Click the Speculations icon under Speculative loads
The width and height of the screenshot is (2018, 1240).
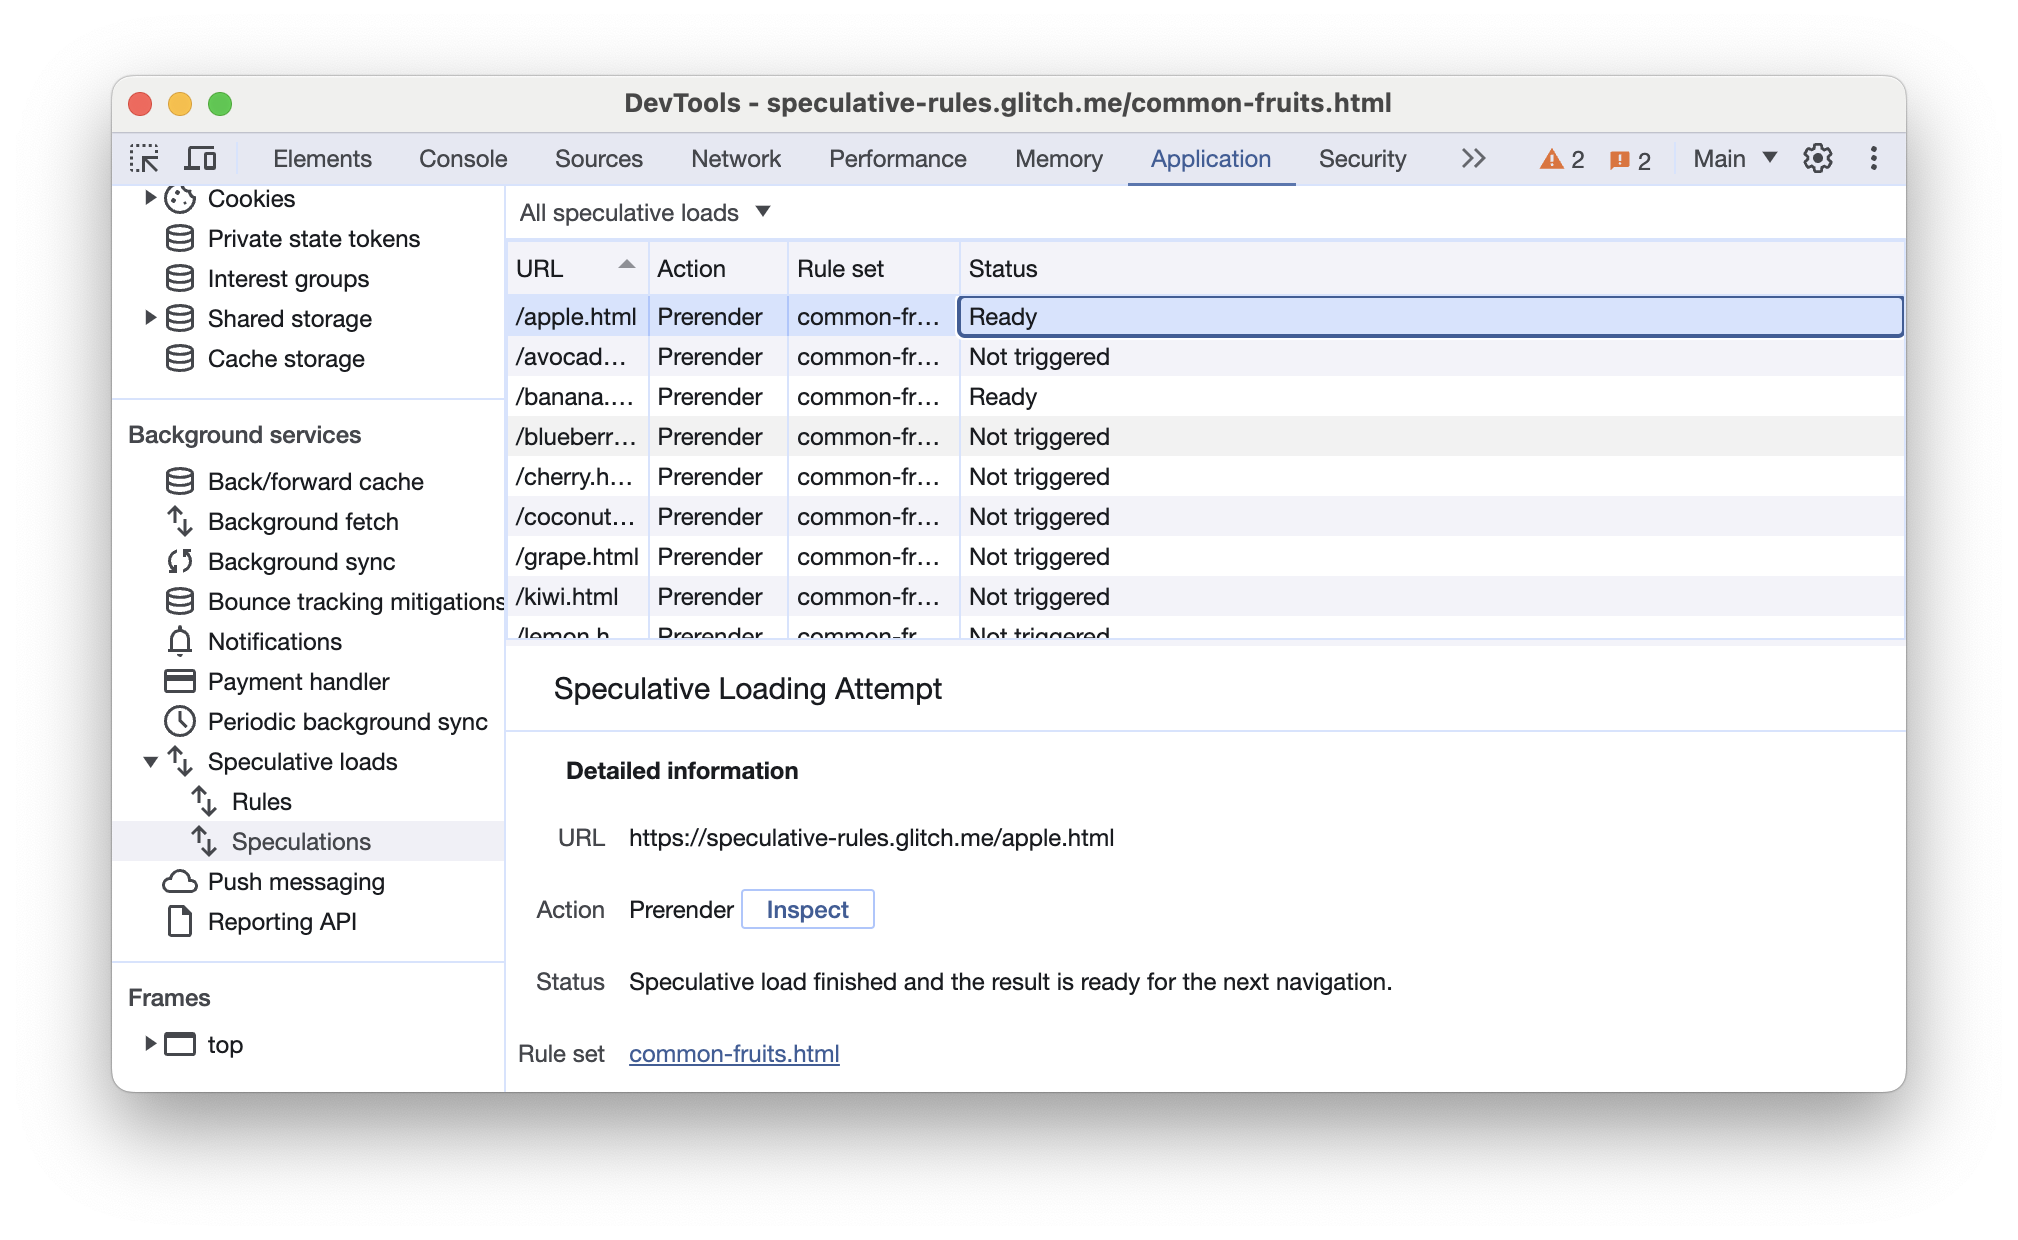202,841
